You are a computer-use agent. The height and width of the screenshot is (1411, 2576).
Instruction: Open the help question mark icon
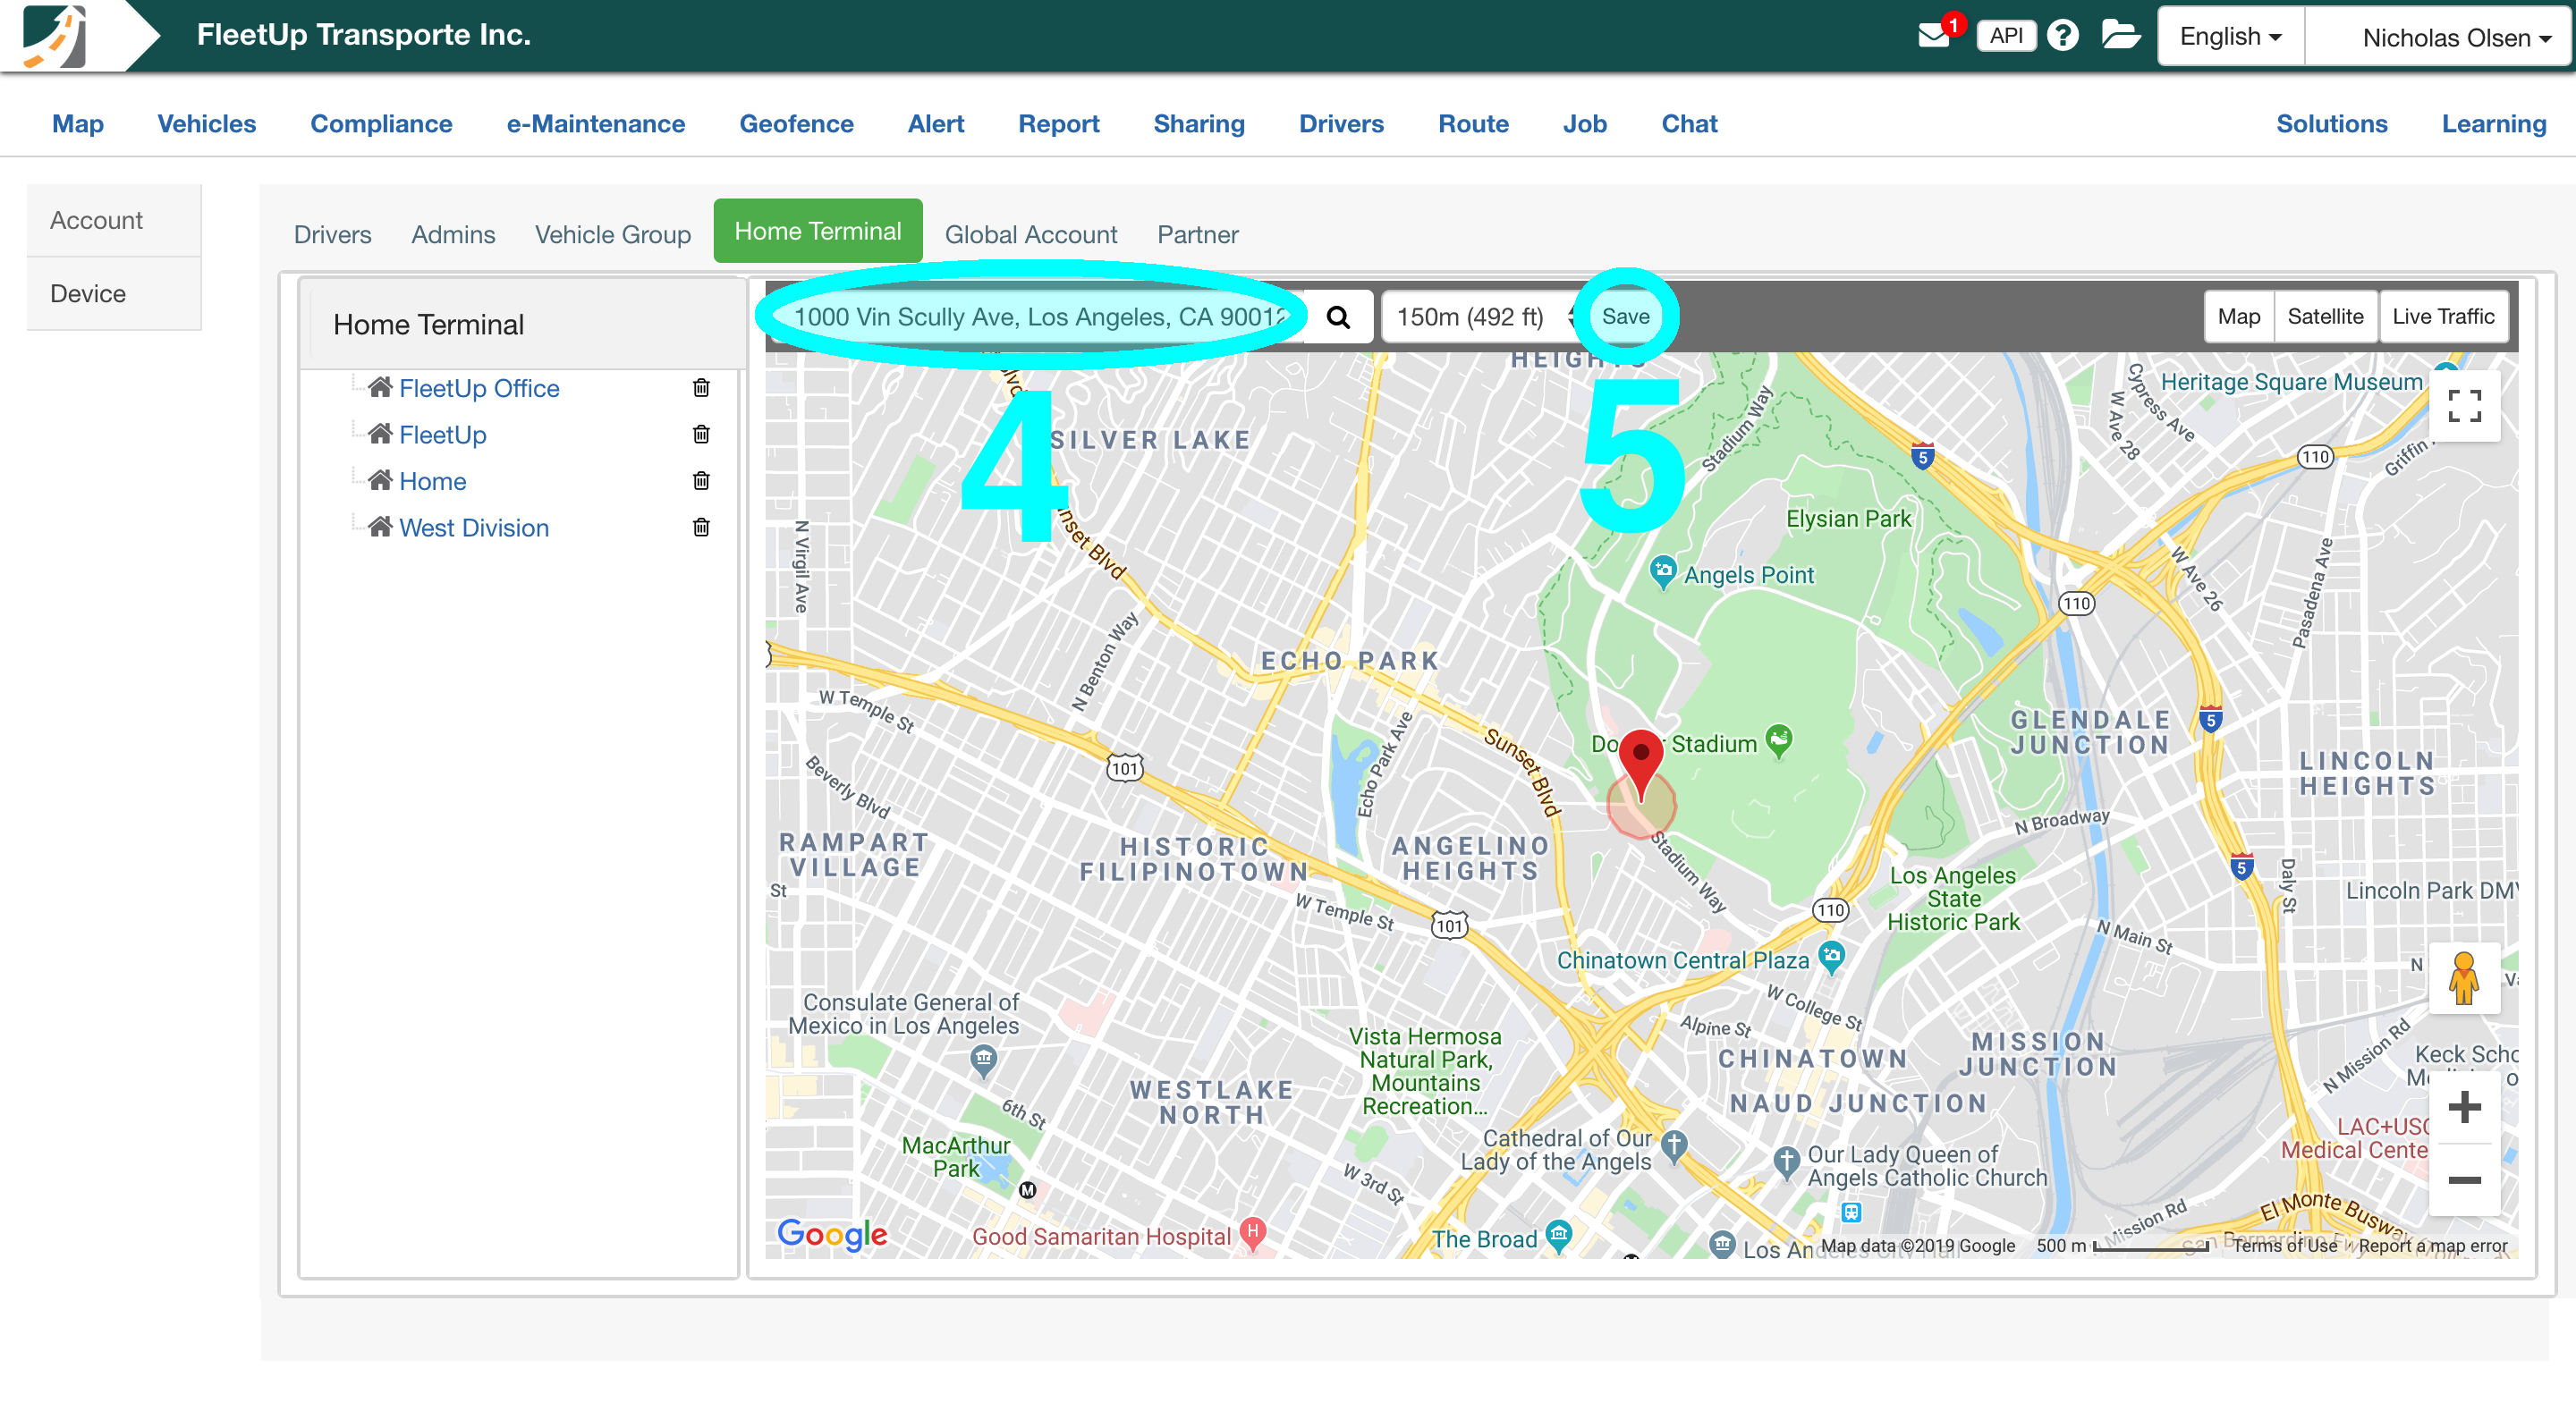(x=2062, y=36)
